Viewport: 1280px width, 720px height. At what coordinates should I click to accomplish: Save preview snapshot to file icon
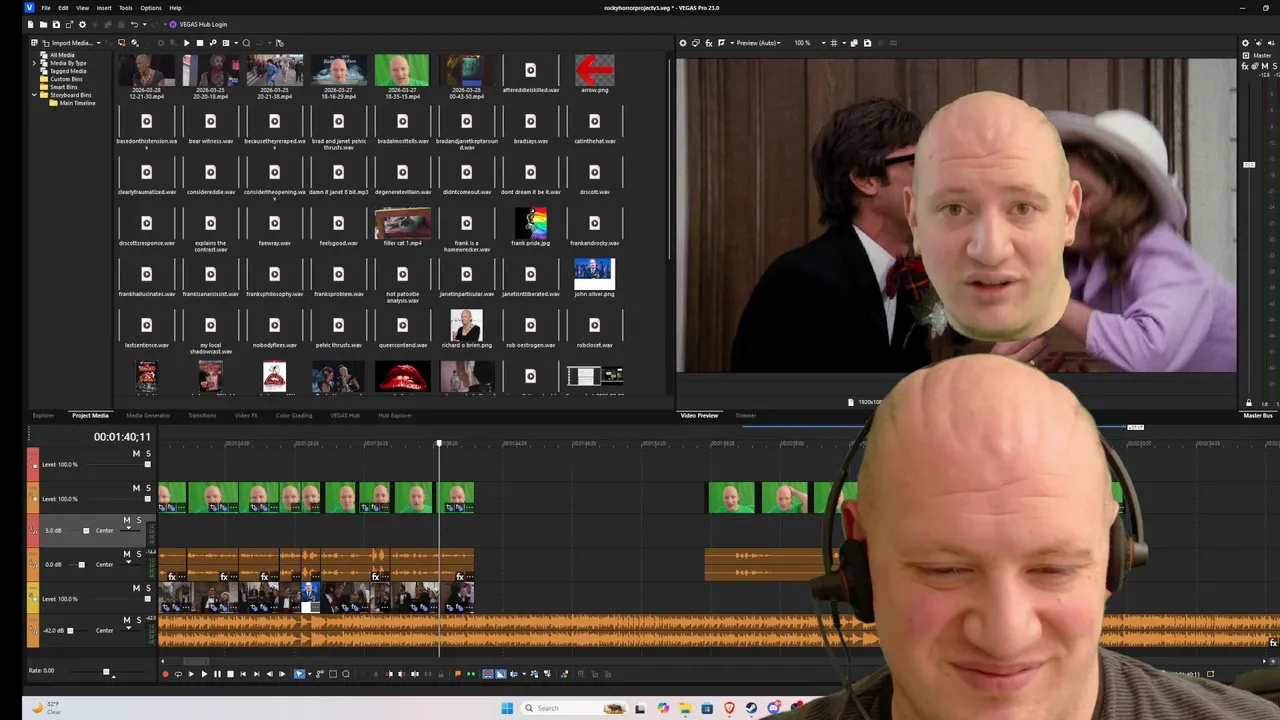[x=867, y=43]
